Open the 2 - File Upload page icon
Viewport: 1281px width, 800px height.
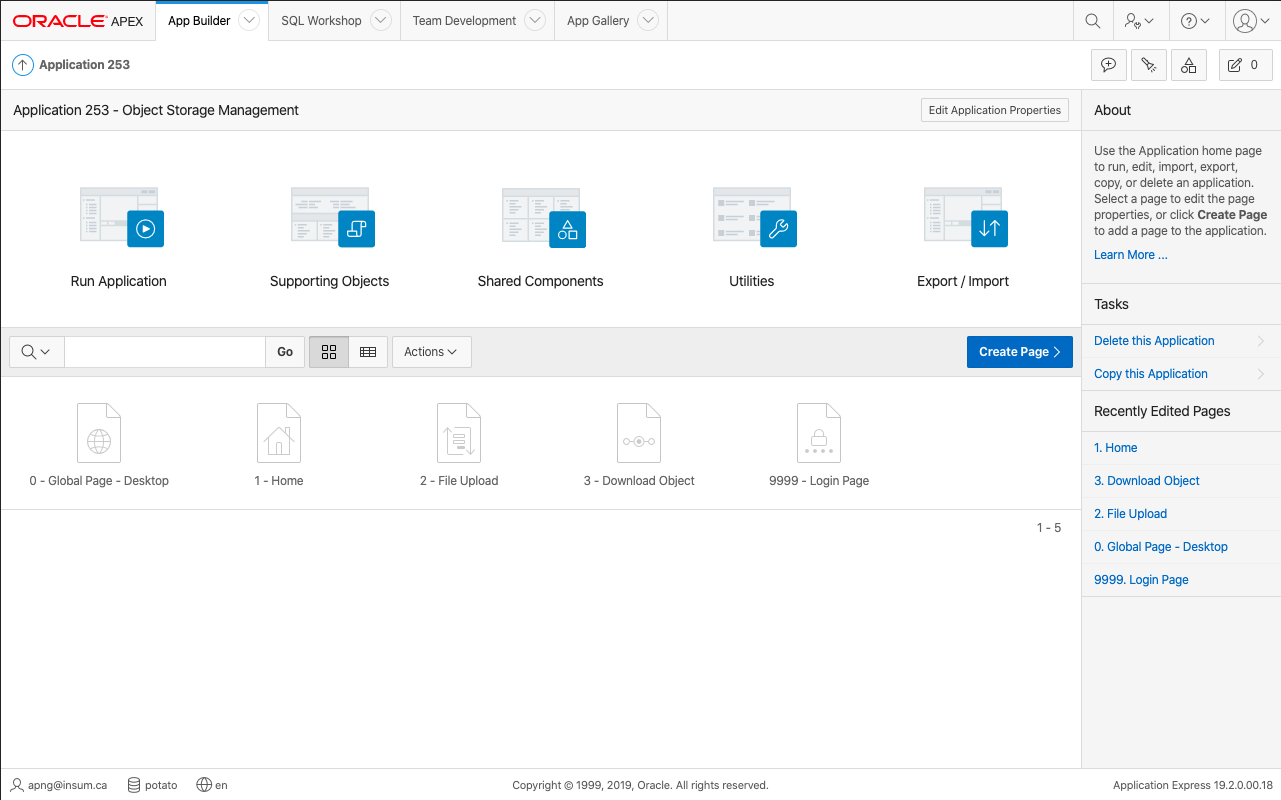459,433
